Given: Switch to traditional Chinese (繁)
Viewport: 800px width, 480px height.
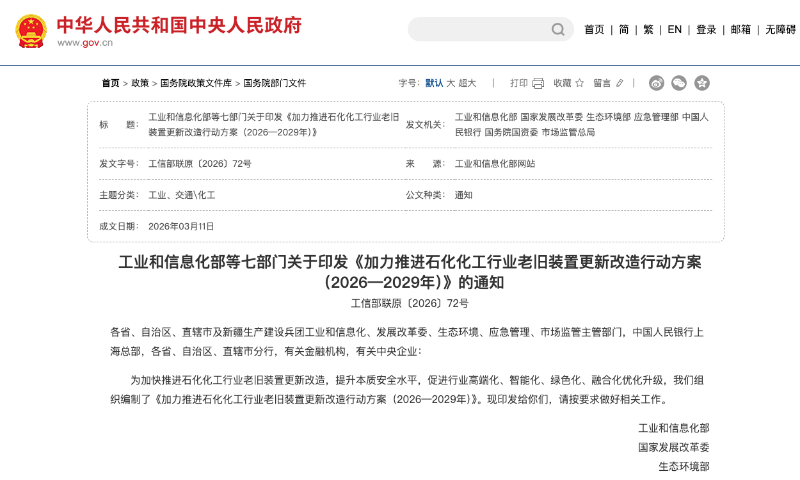Looking at the screenshot, I should [x=648, y=30].
